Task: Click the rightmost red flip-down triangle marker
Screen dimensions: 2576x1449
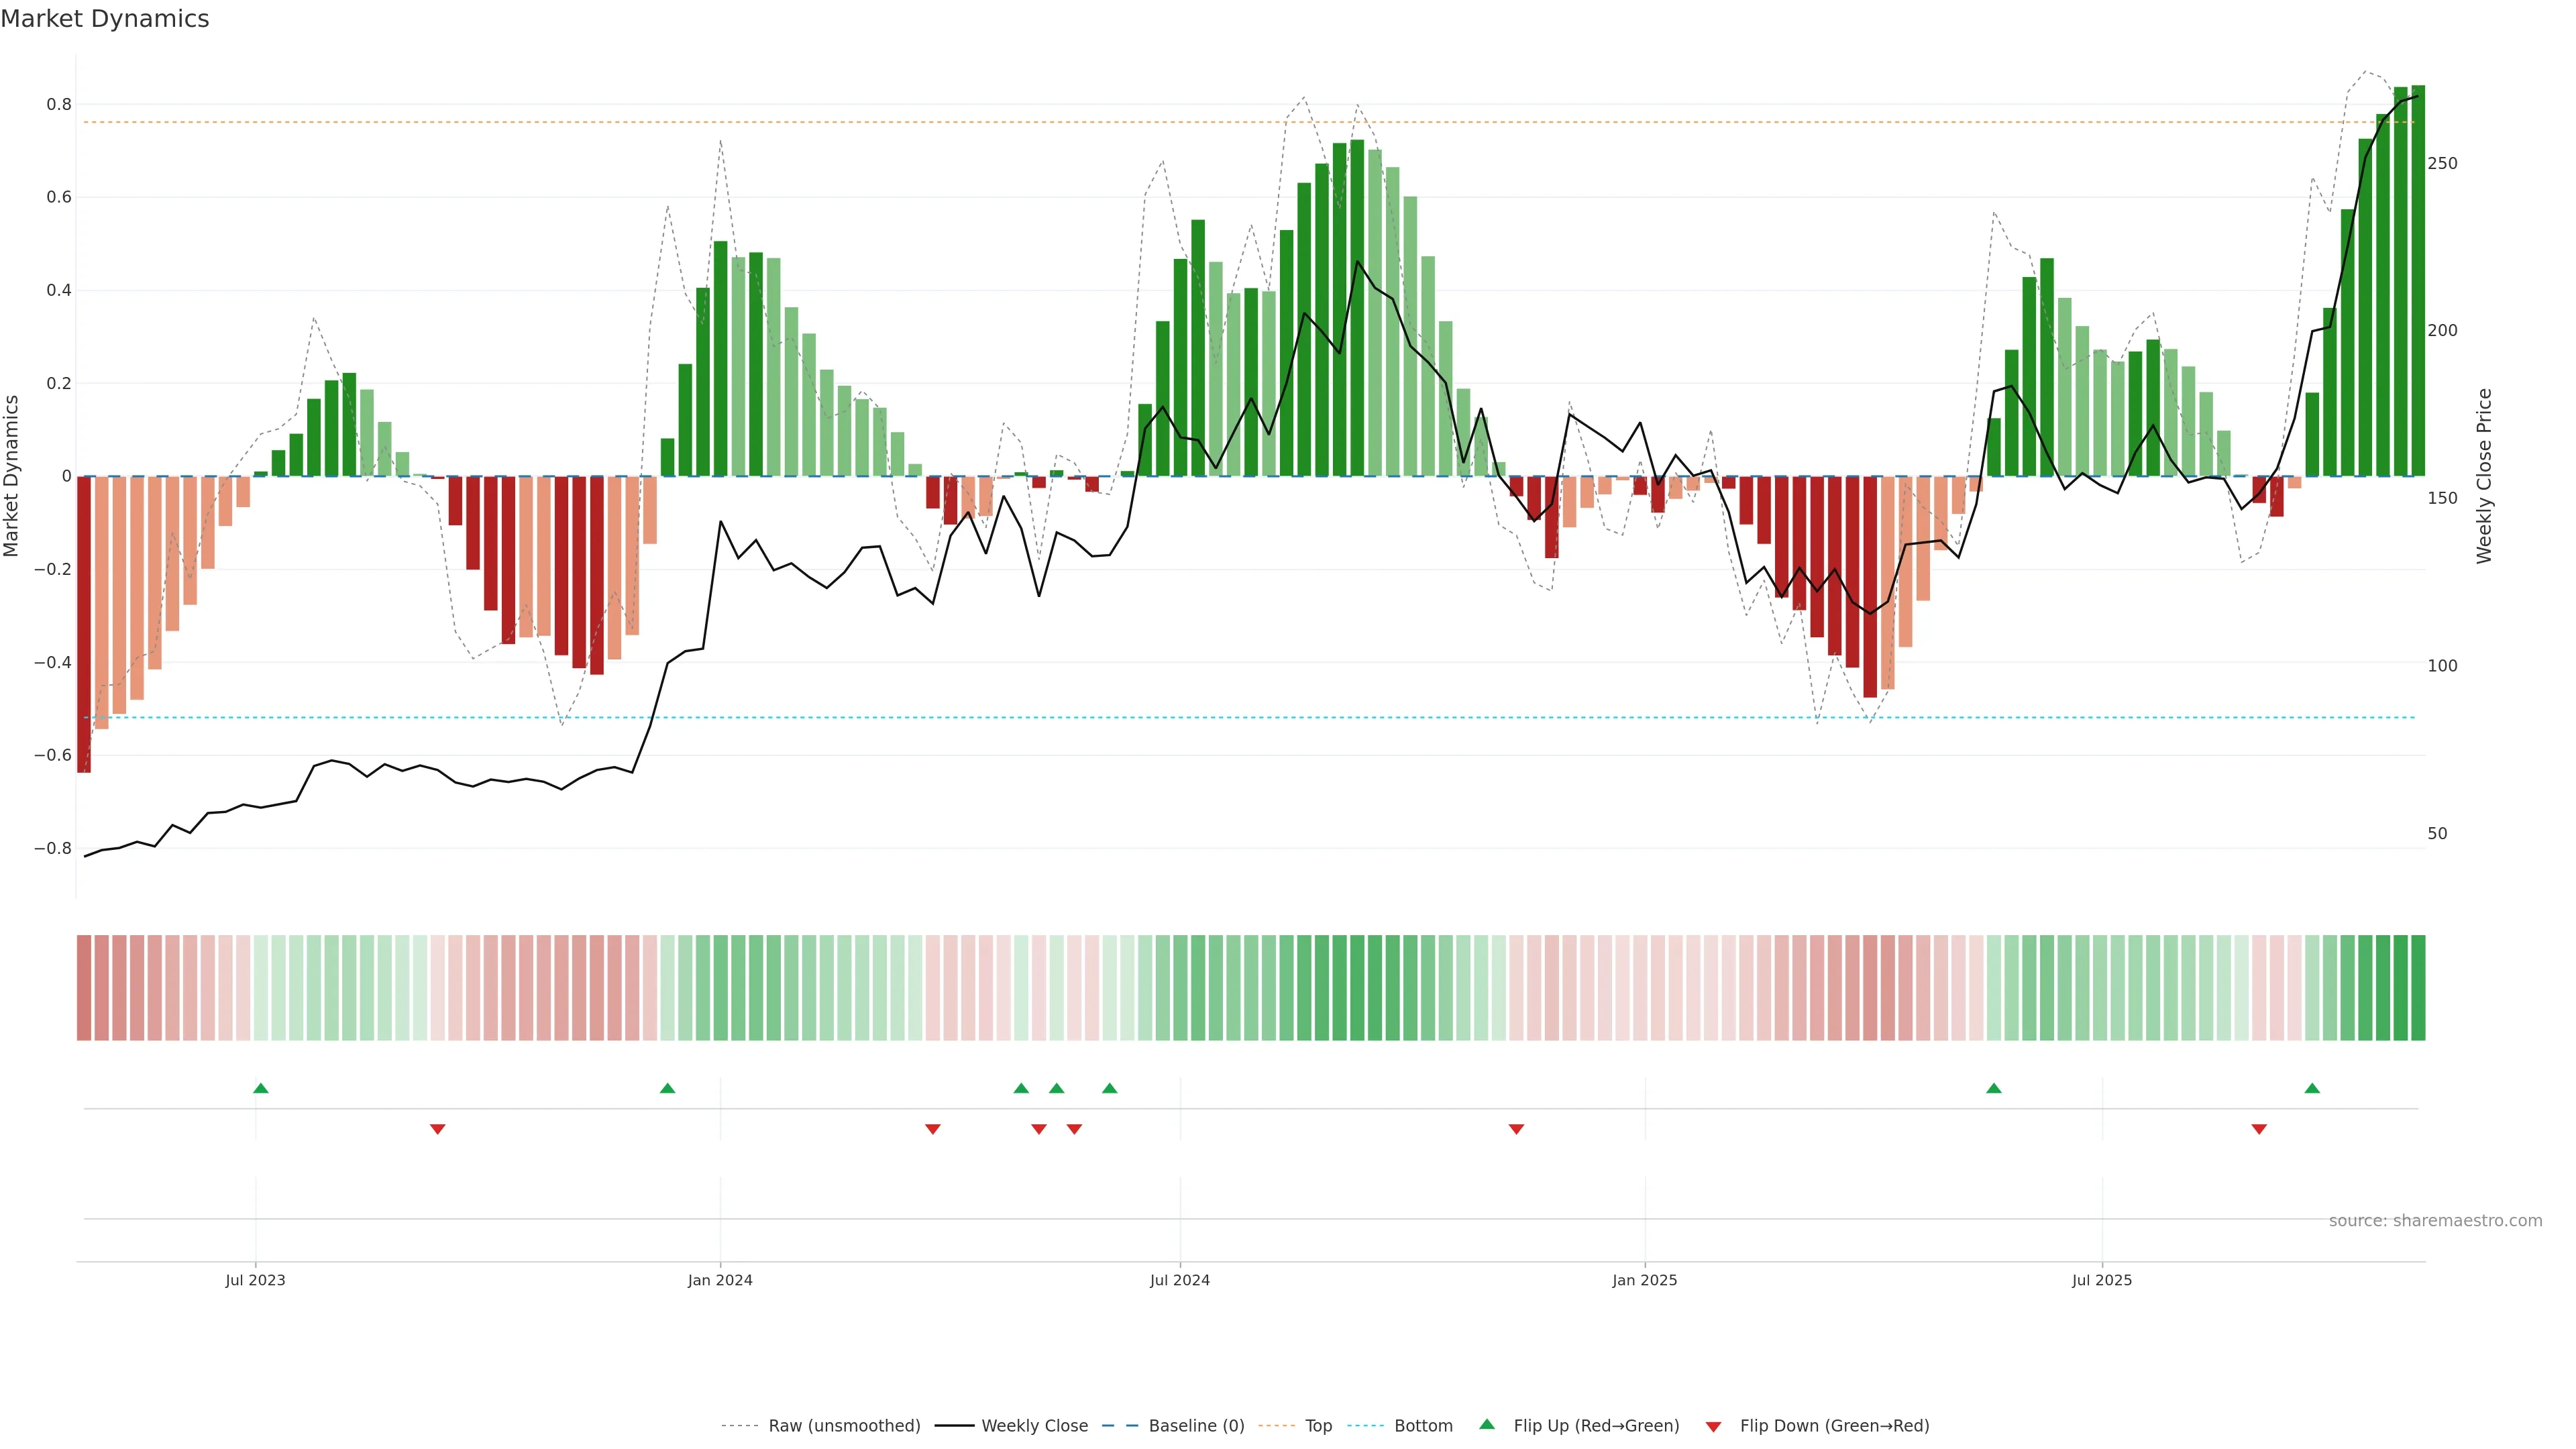Action: 2259,1129
